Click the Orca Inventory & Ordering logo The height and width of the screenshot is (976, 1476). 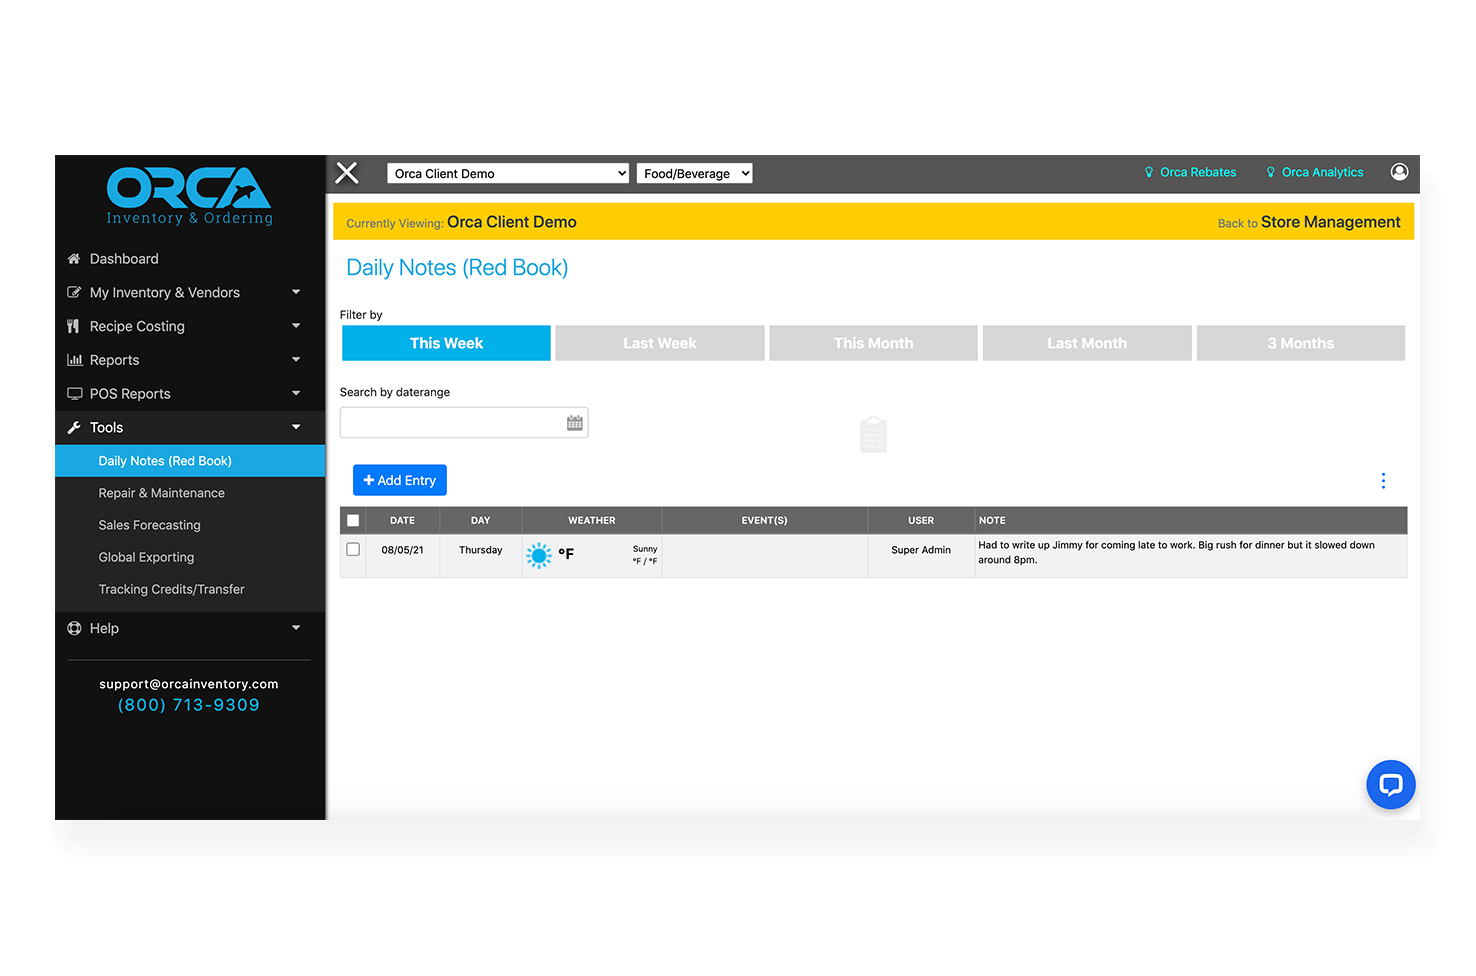click(189, 196)
